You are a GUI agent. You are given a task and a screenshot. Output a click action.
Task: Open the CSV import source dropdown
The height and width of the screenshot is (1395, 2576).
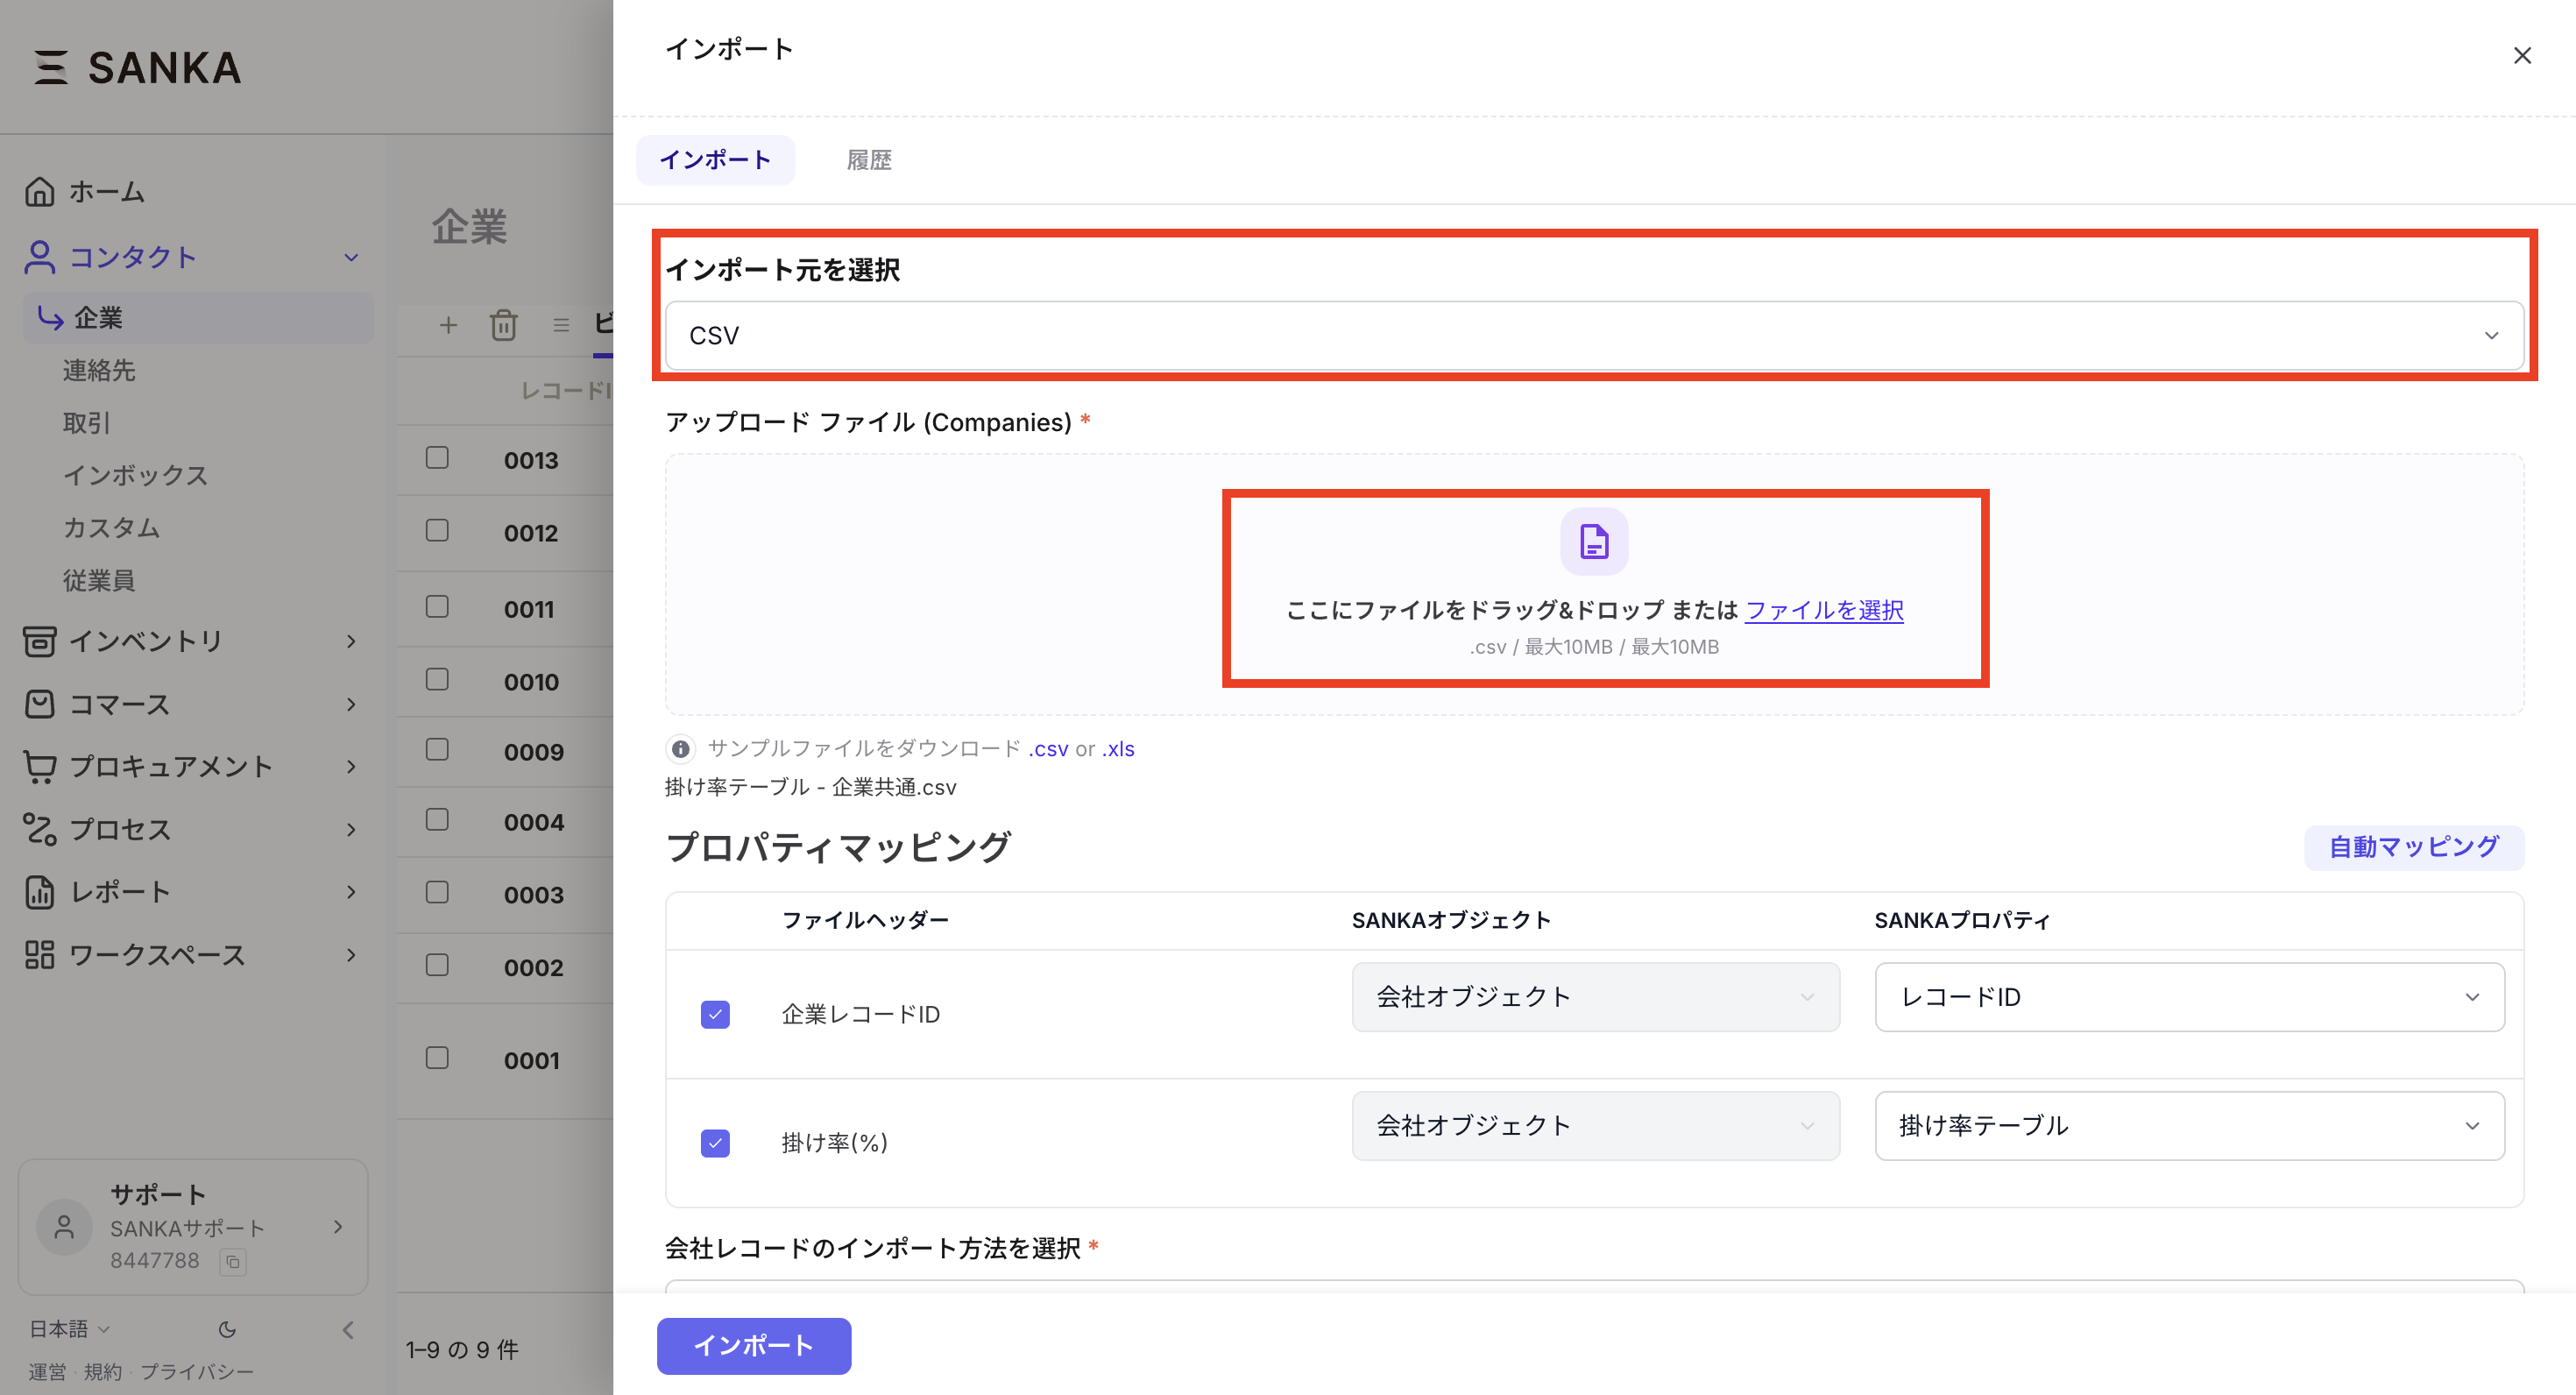(x=1594, y=336)
